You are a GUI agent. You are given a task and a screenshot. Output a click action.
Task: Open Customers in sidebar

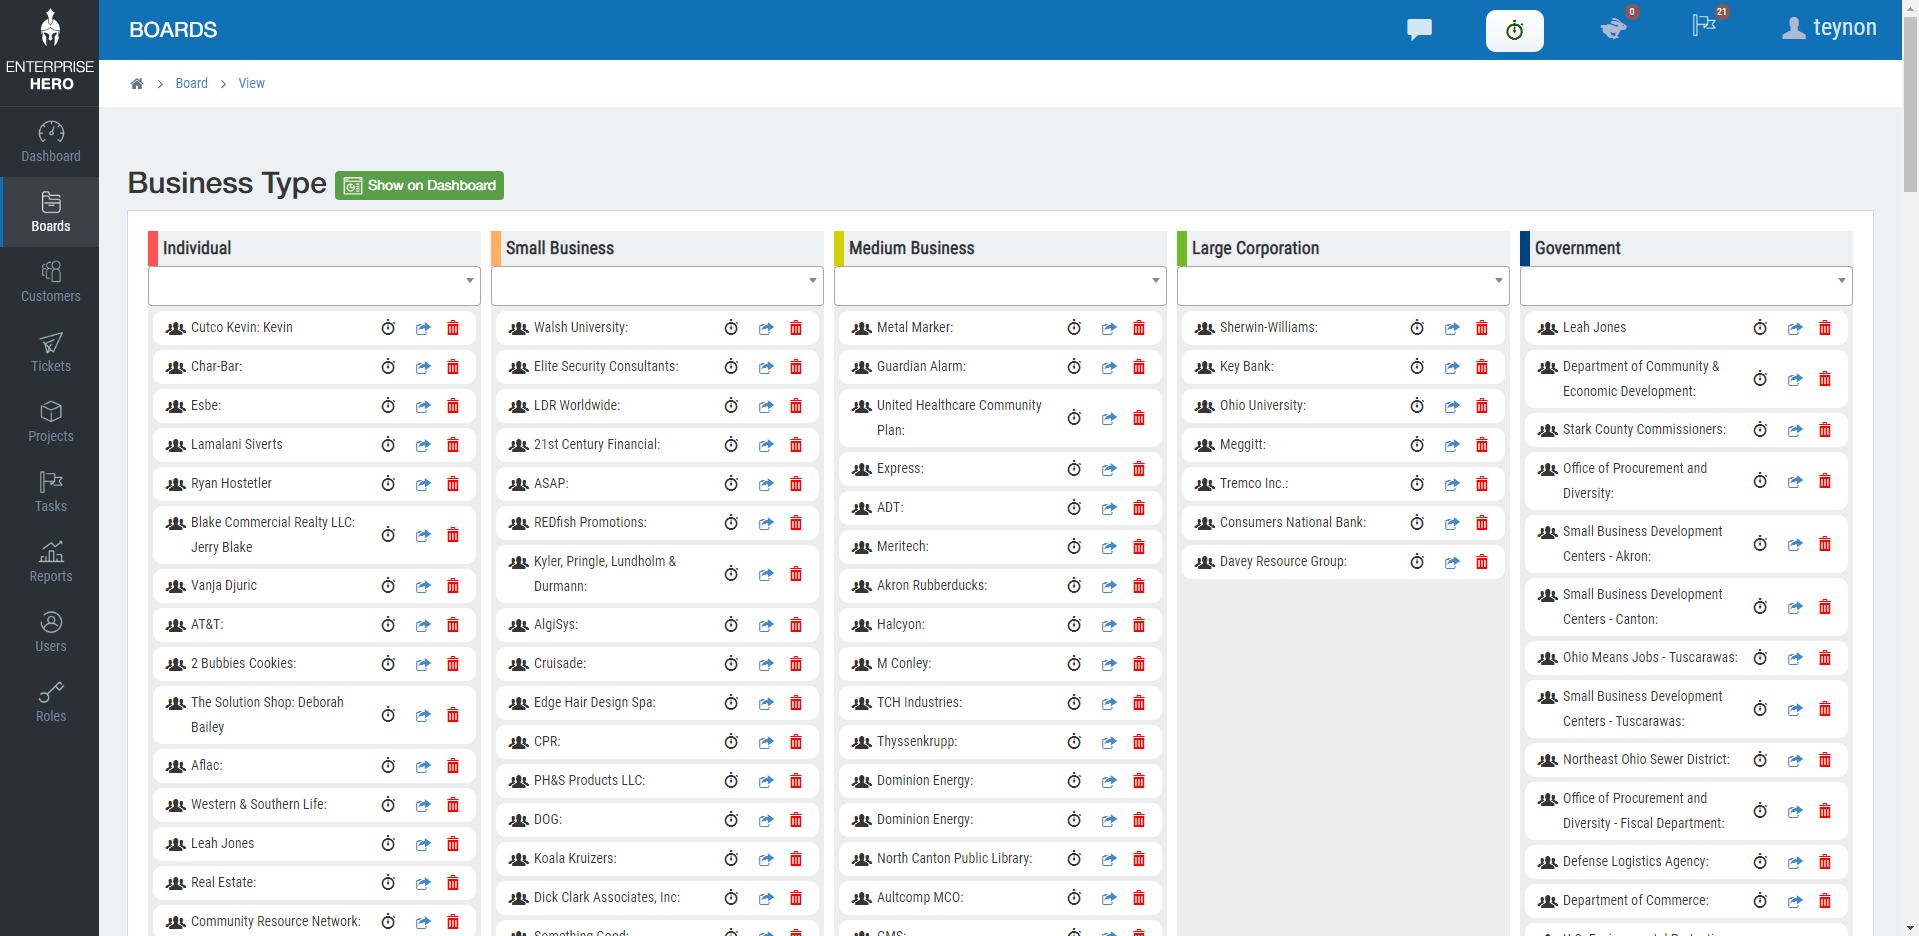point(50,282)
